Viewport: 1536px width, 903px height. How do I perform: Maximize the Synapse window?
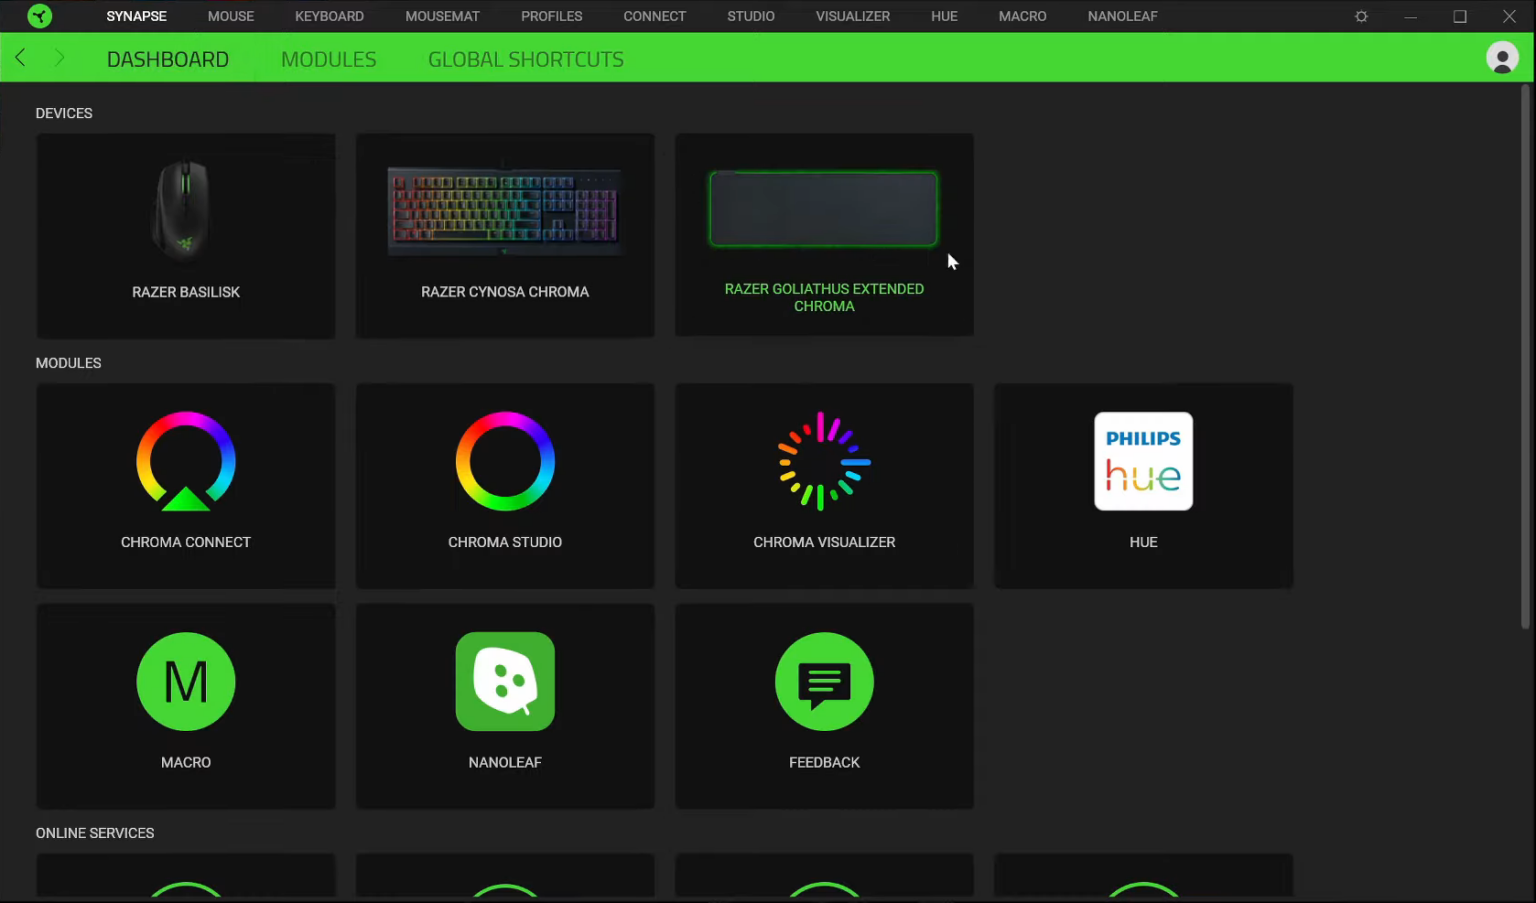[1460, 16]
